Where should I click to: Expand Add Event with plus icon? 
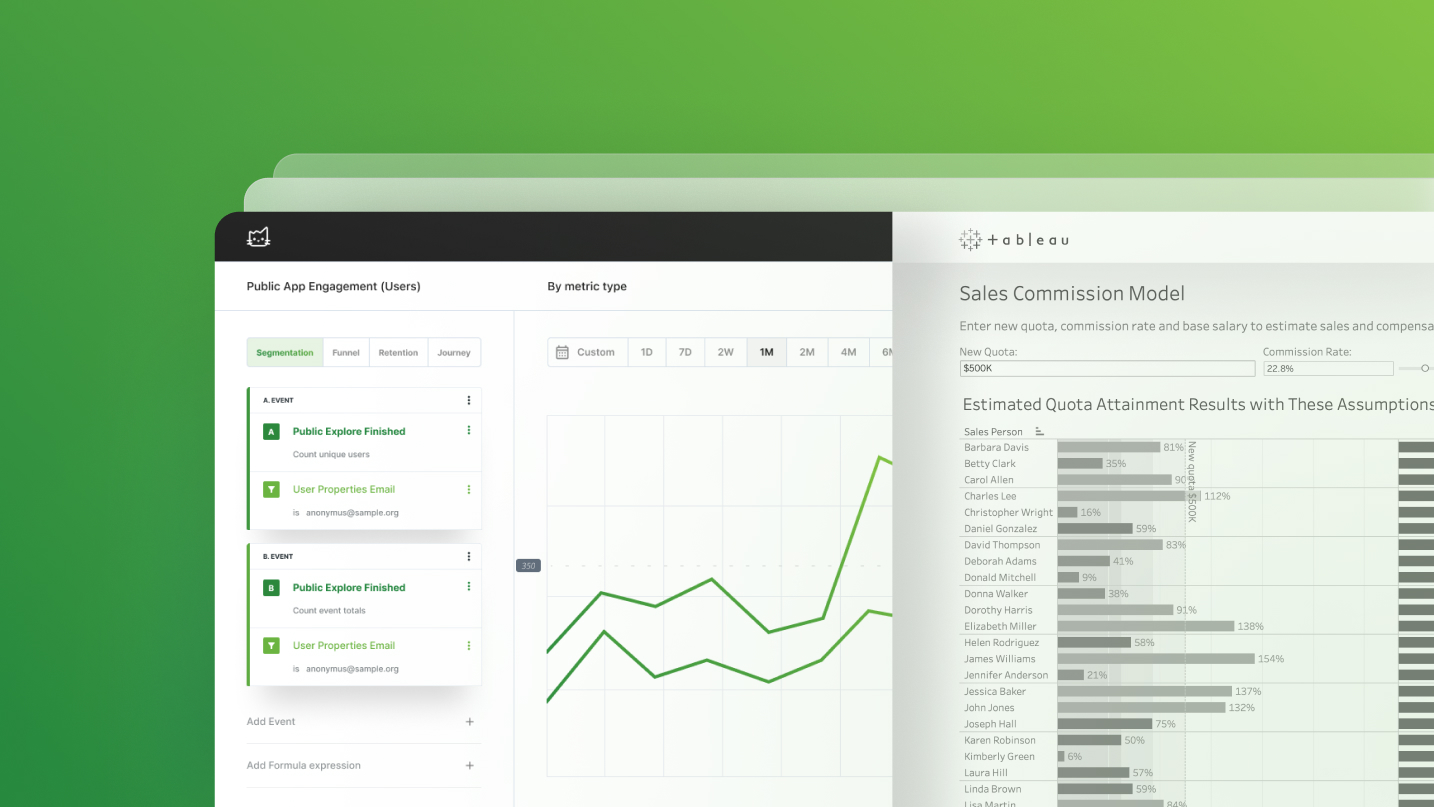469,722
